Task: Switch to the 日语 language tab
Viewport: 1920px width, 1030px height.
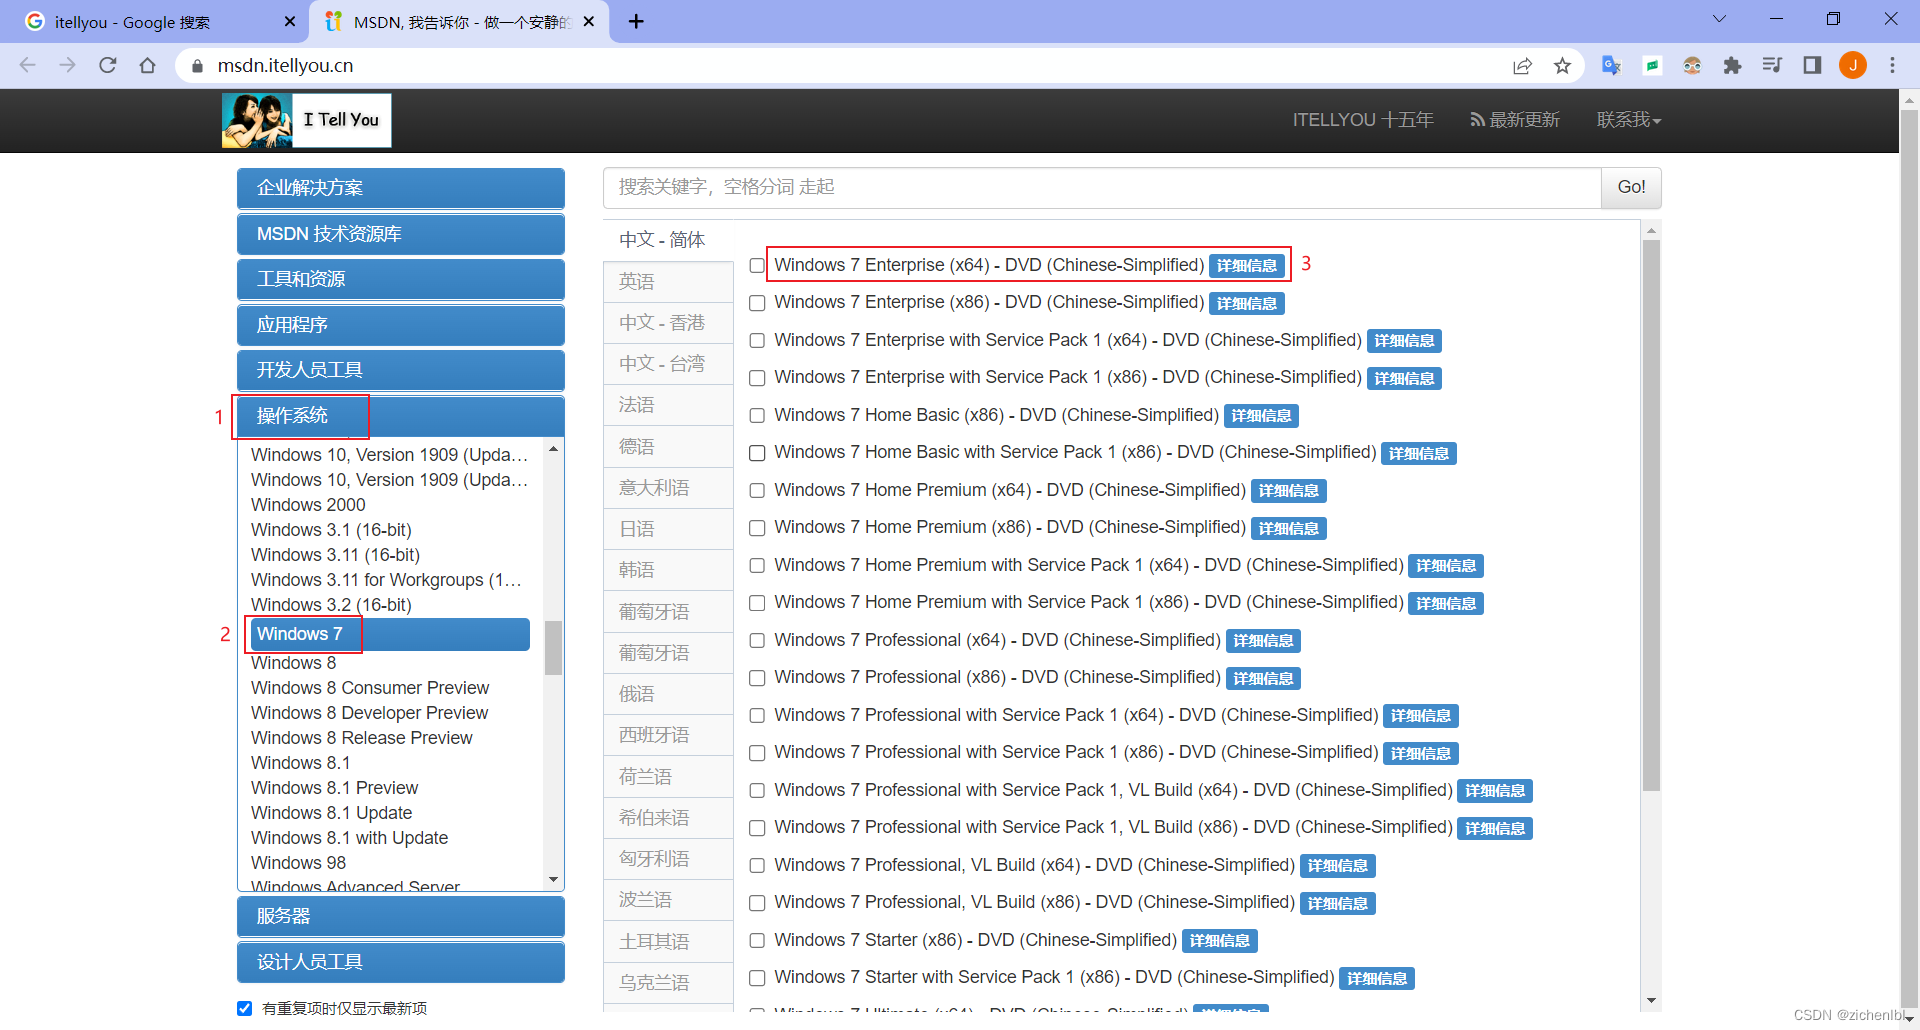Action: click(668, 529)
